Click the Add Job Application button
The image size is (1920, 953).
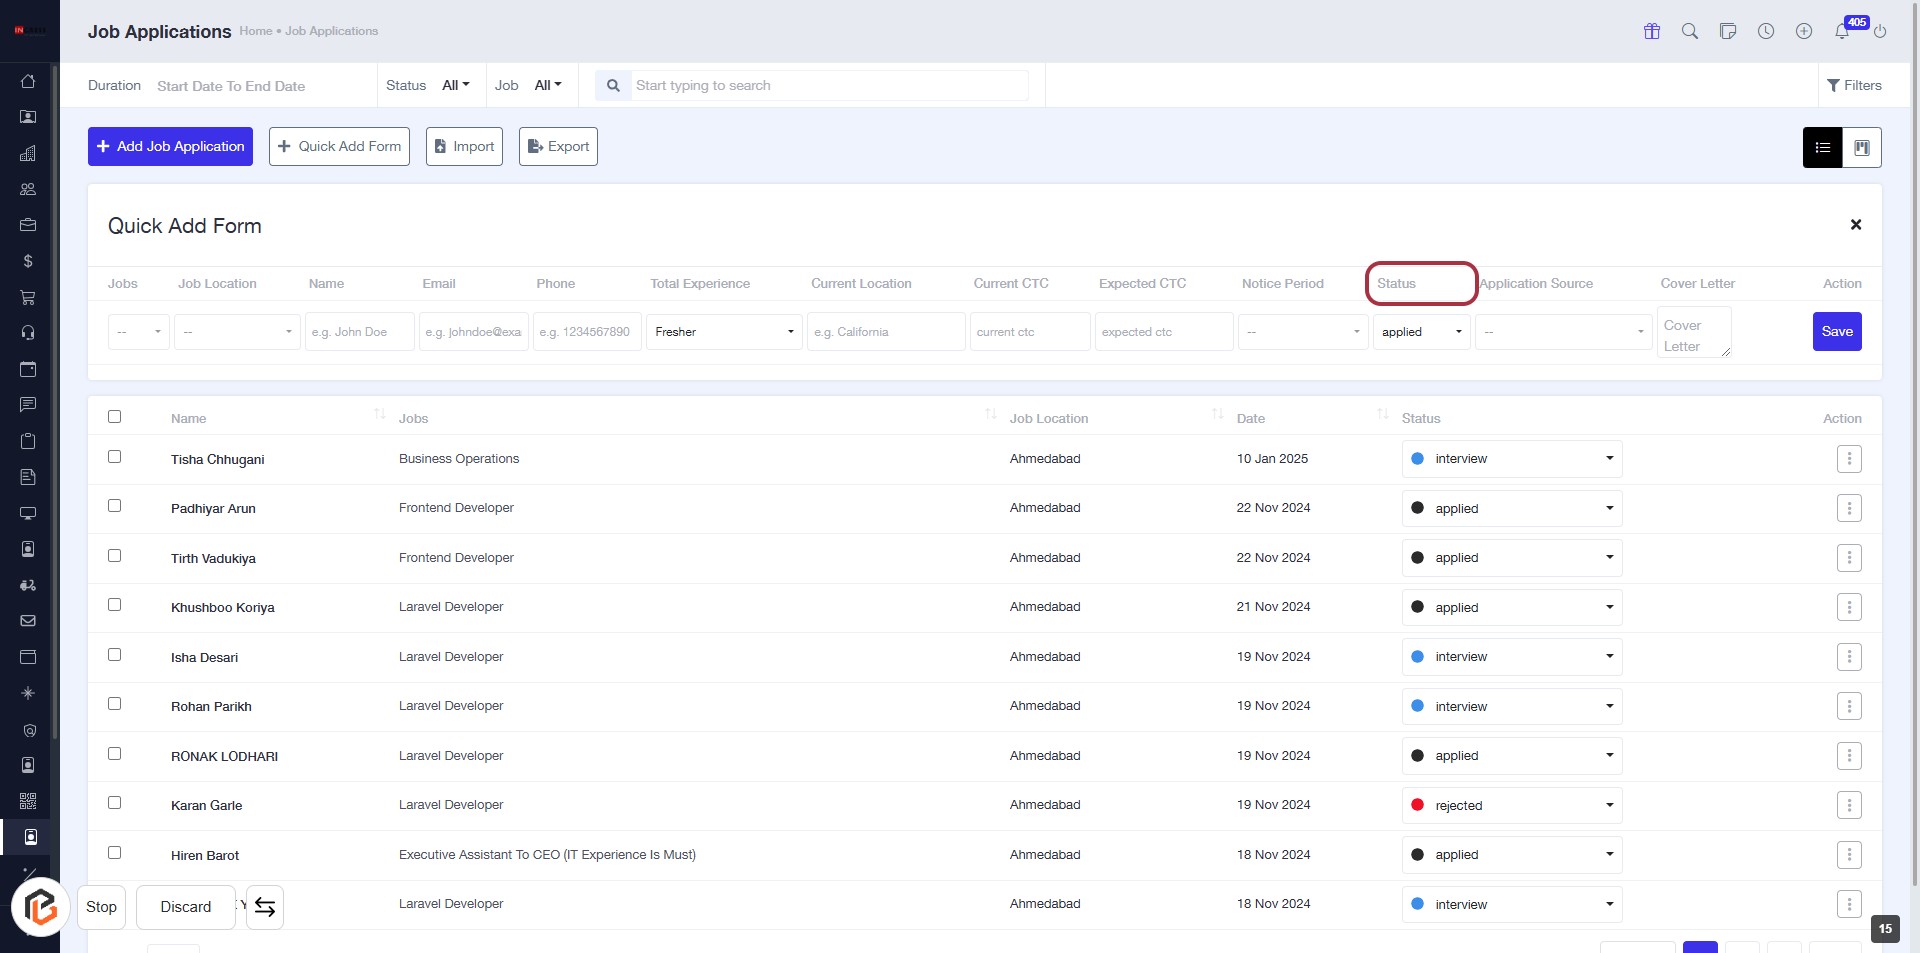170,146
